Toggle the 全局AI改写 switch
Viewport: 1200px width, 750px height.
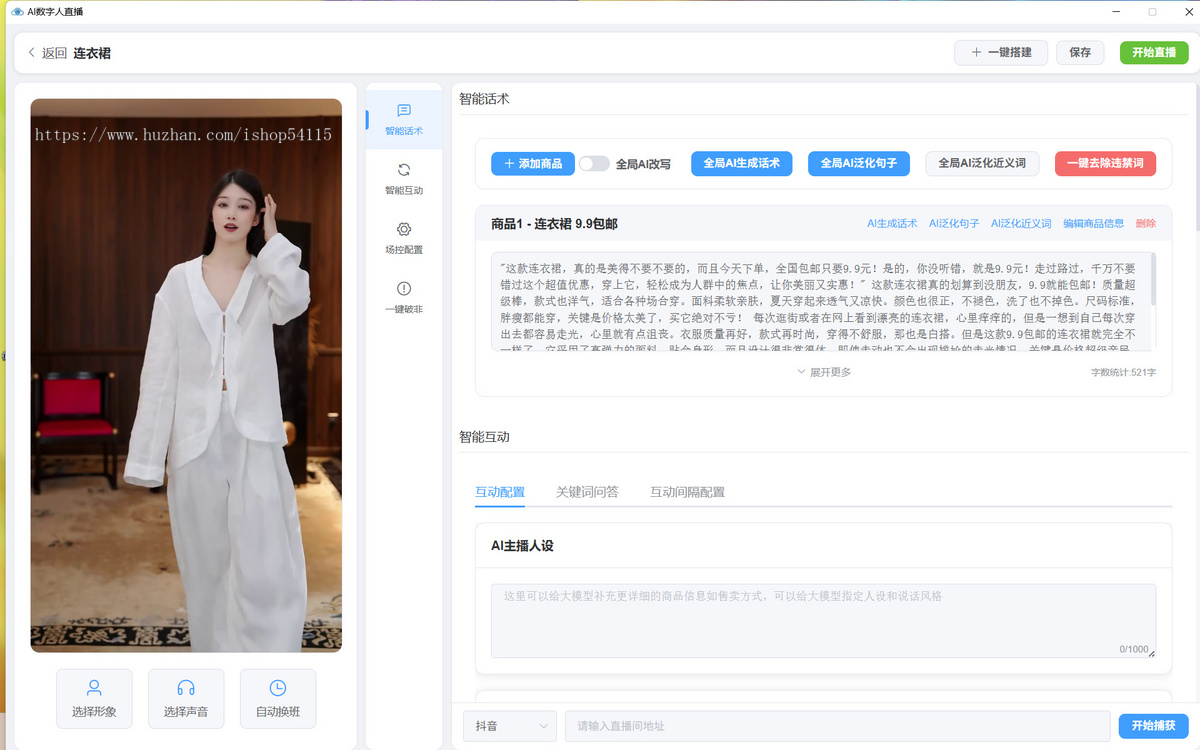[x=594, y=164]
